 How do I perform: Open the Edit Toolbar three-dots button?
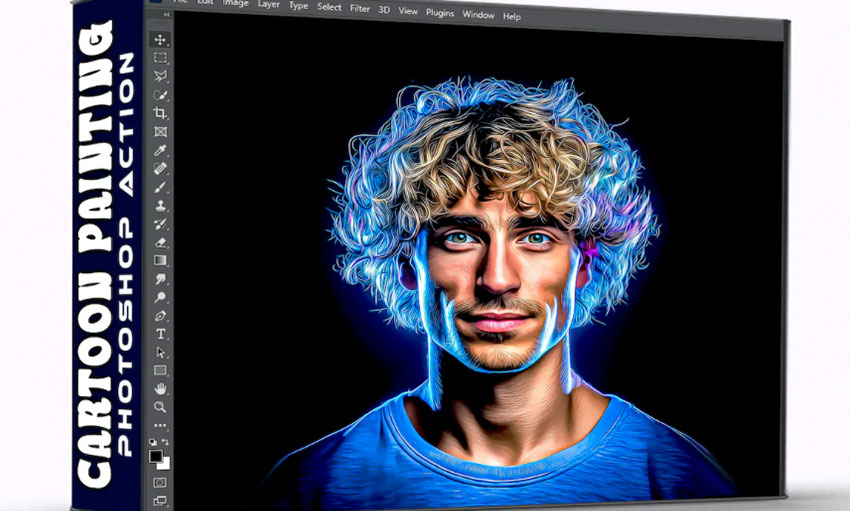tap(160, 425)
